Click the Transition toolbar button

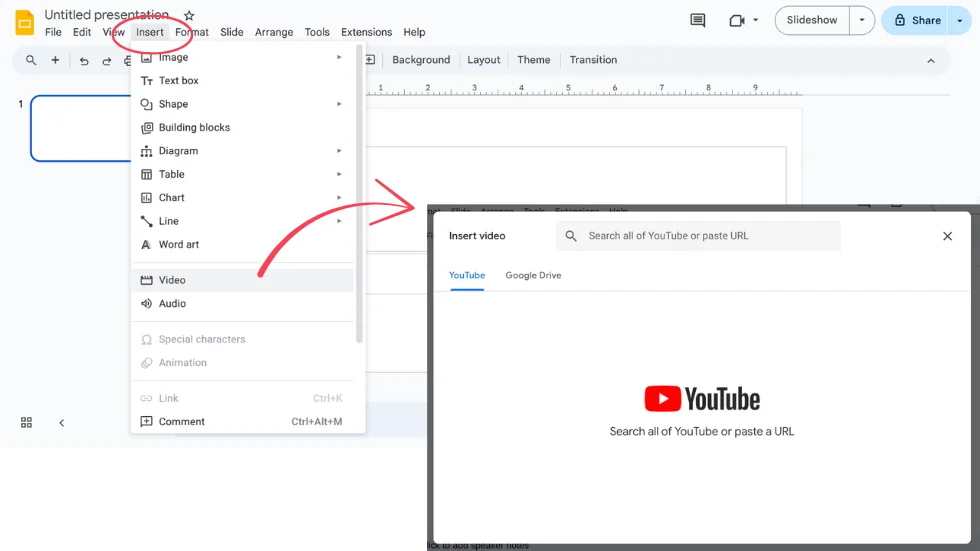point(592,60)
